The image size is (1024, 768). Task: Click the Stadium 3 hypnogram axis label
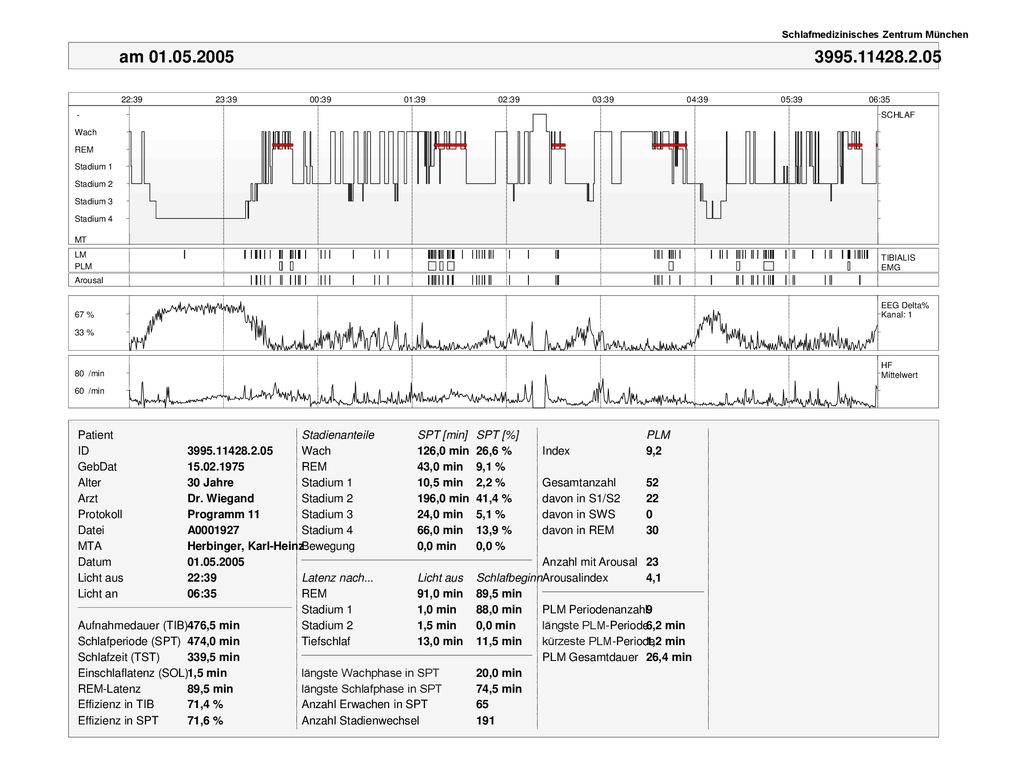click(x=93, y=202)
